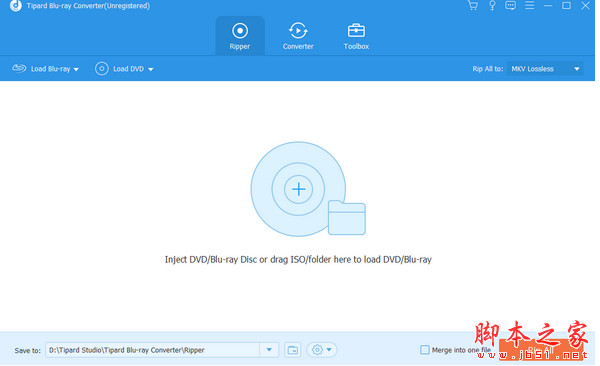Close the Tipard Blu-ray Converter window

click(x=585, y=6)
